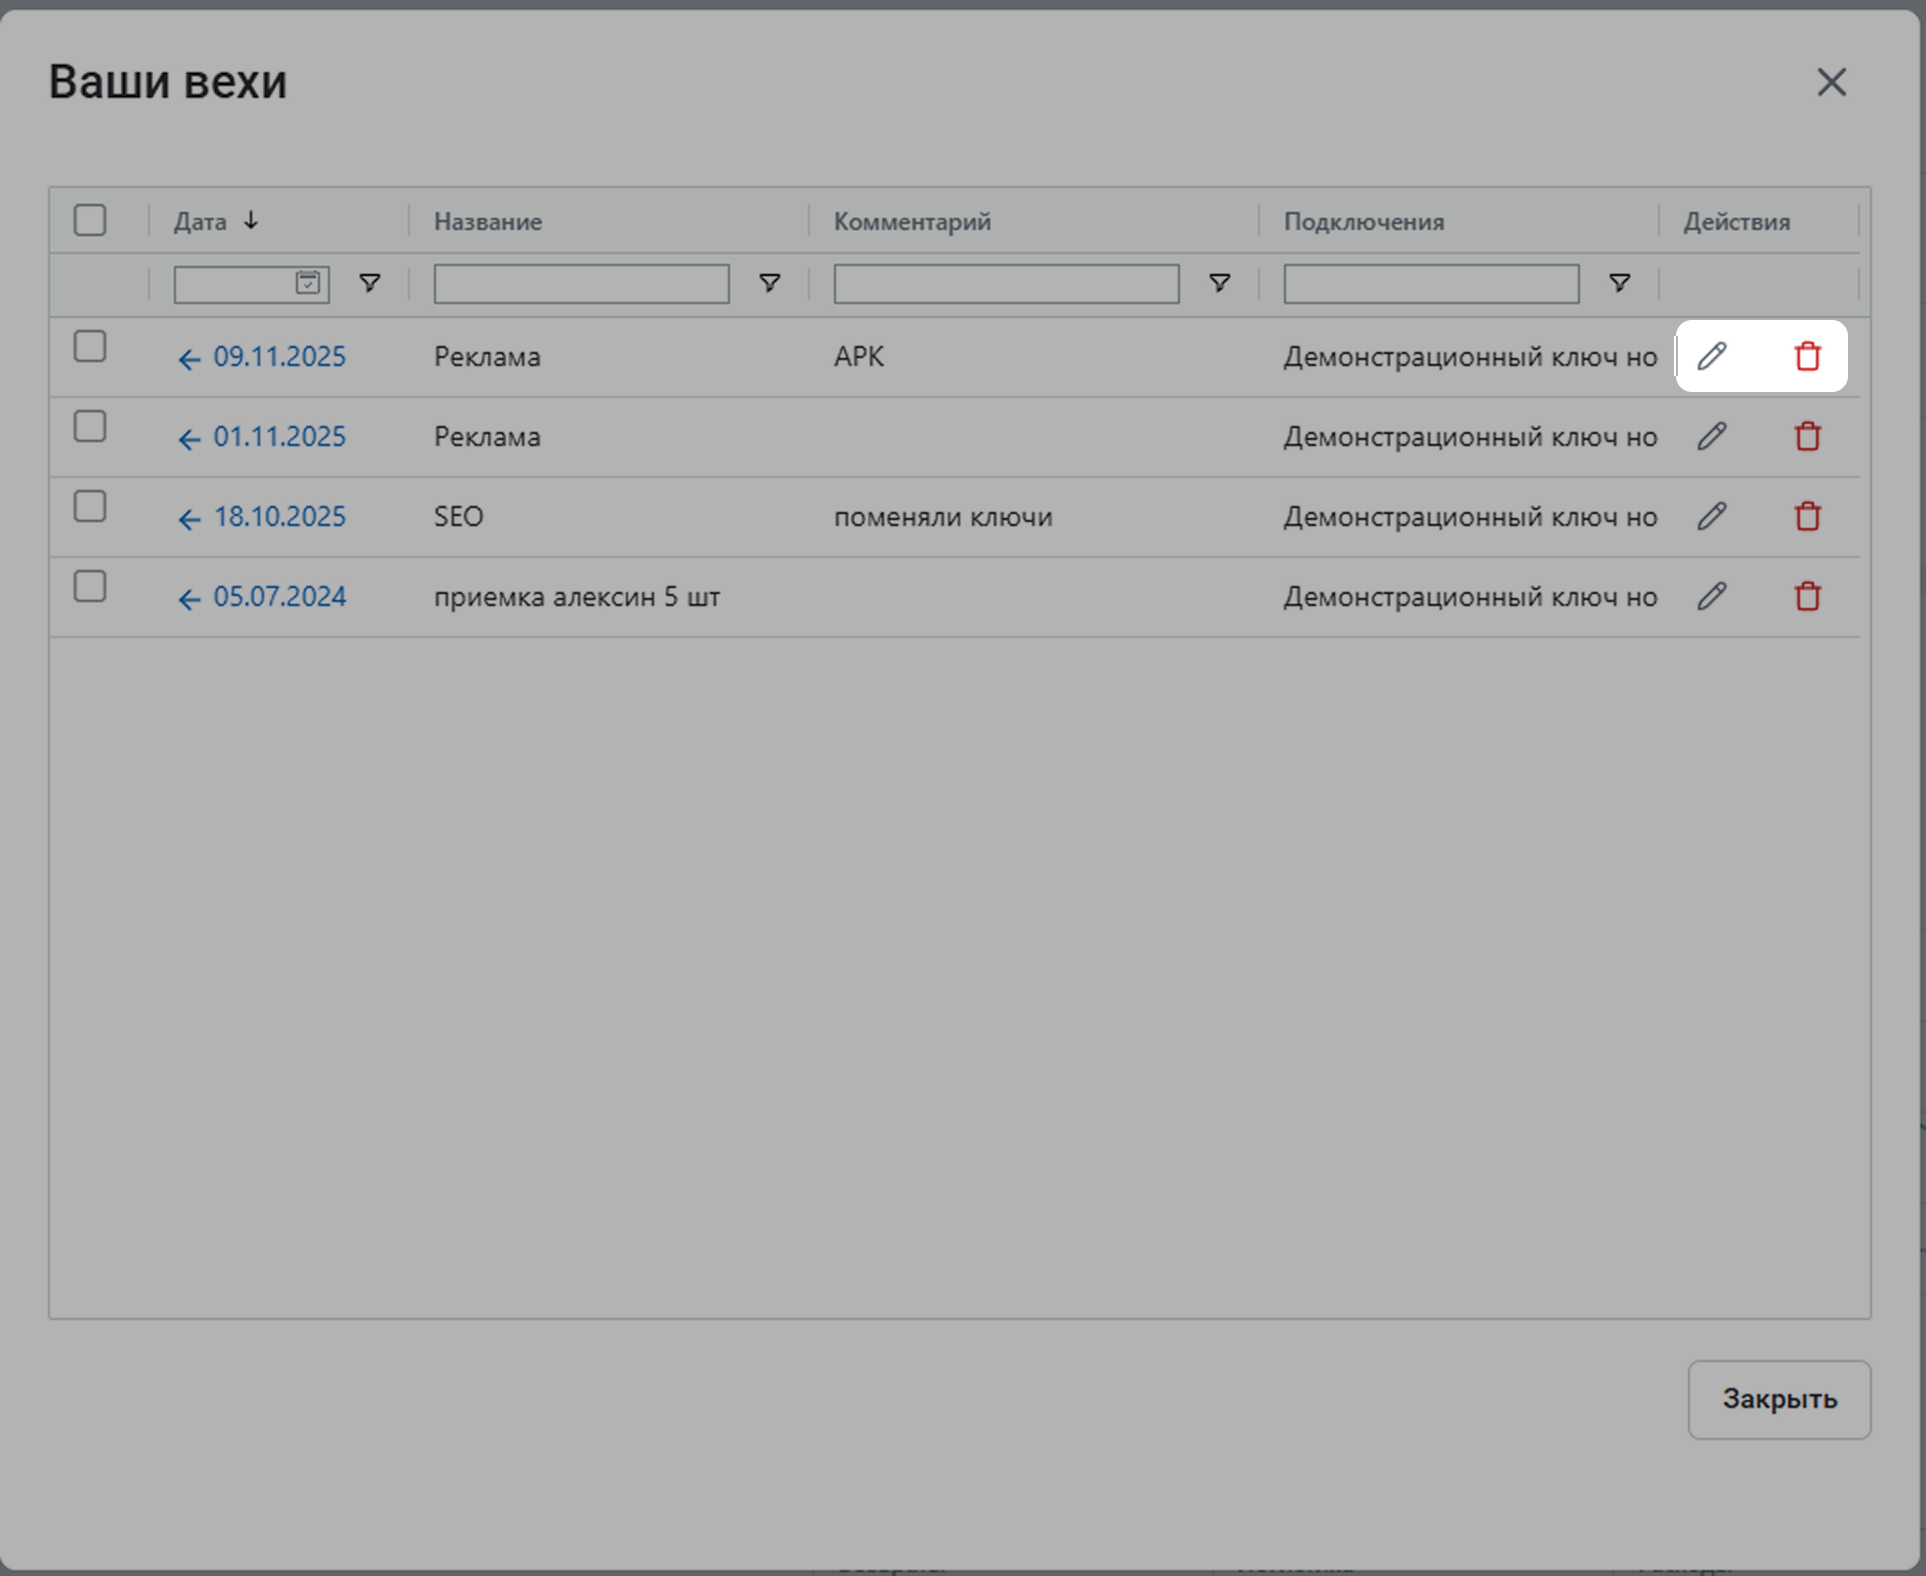This screenshot has width=1926, height=1576.
Task: Delete the SEO milestone row
Action: [1807, 516]
